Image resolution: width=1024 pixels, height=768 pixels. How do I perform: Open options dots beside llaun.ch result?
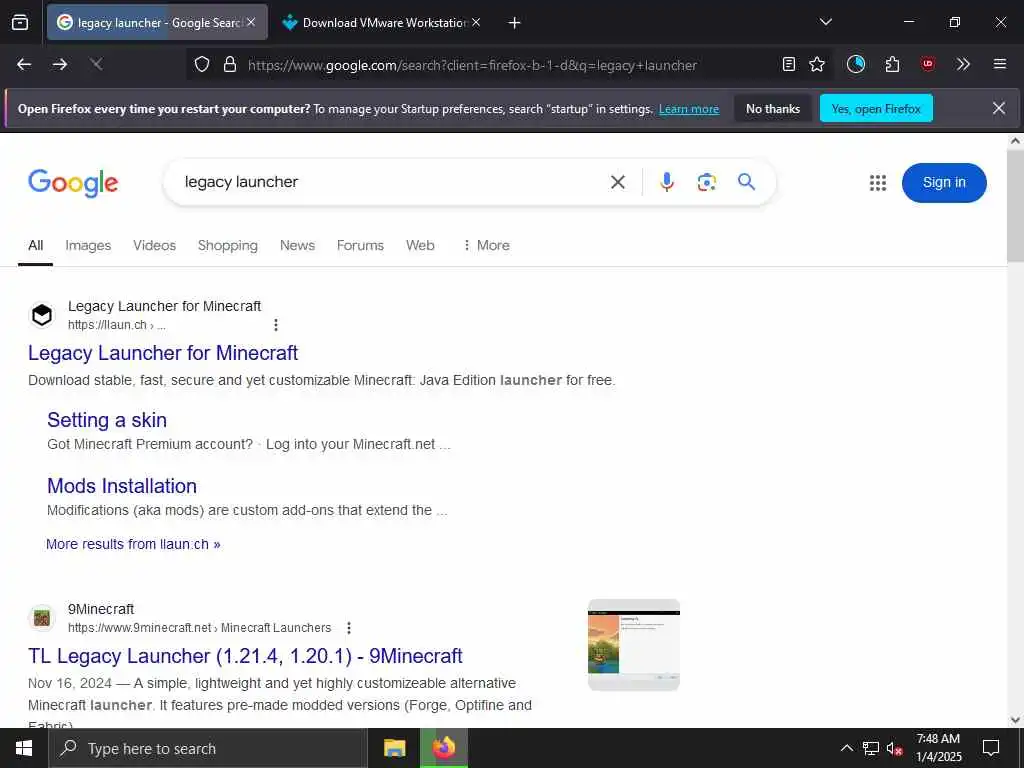point(276,325)
